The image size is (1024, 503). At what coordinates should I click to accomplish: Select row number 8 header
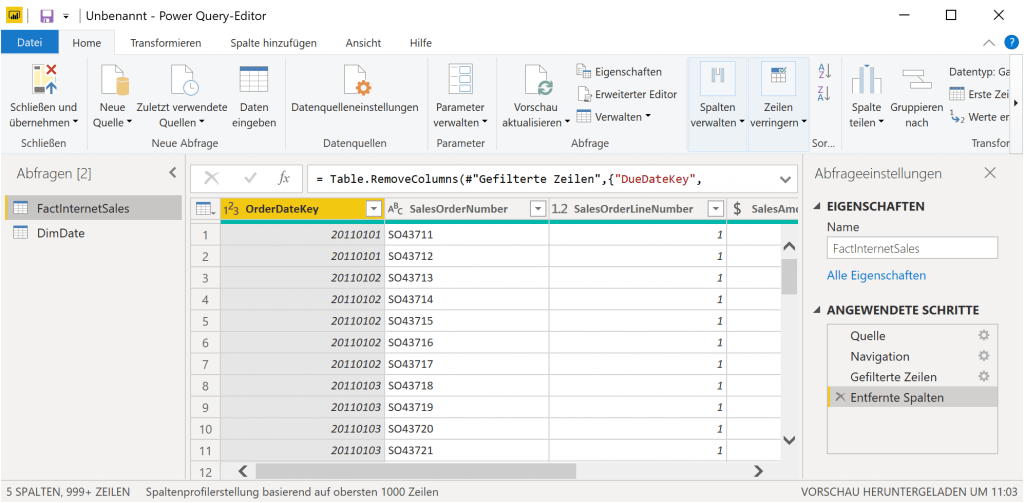coord(206,385)
